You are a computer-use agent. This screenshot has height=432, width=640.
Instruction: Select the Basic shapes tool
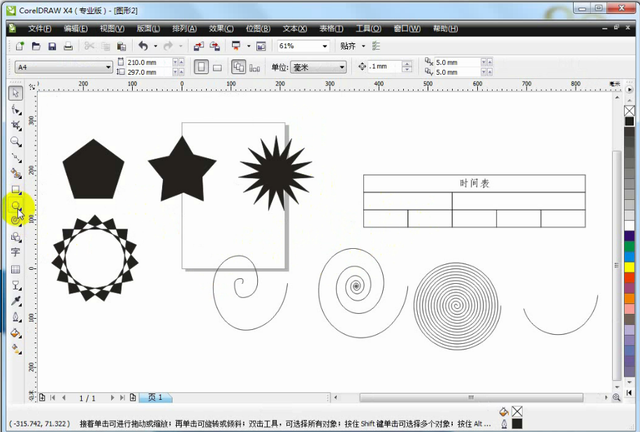[16, 237]
